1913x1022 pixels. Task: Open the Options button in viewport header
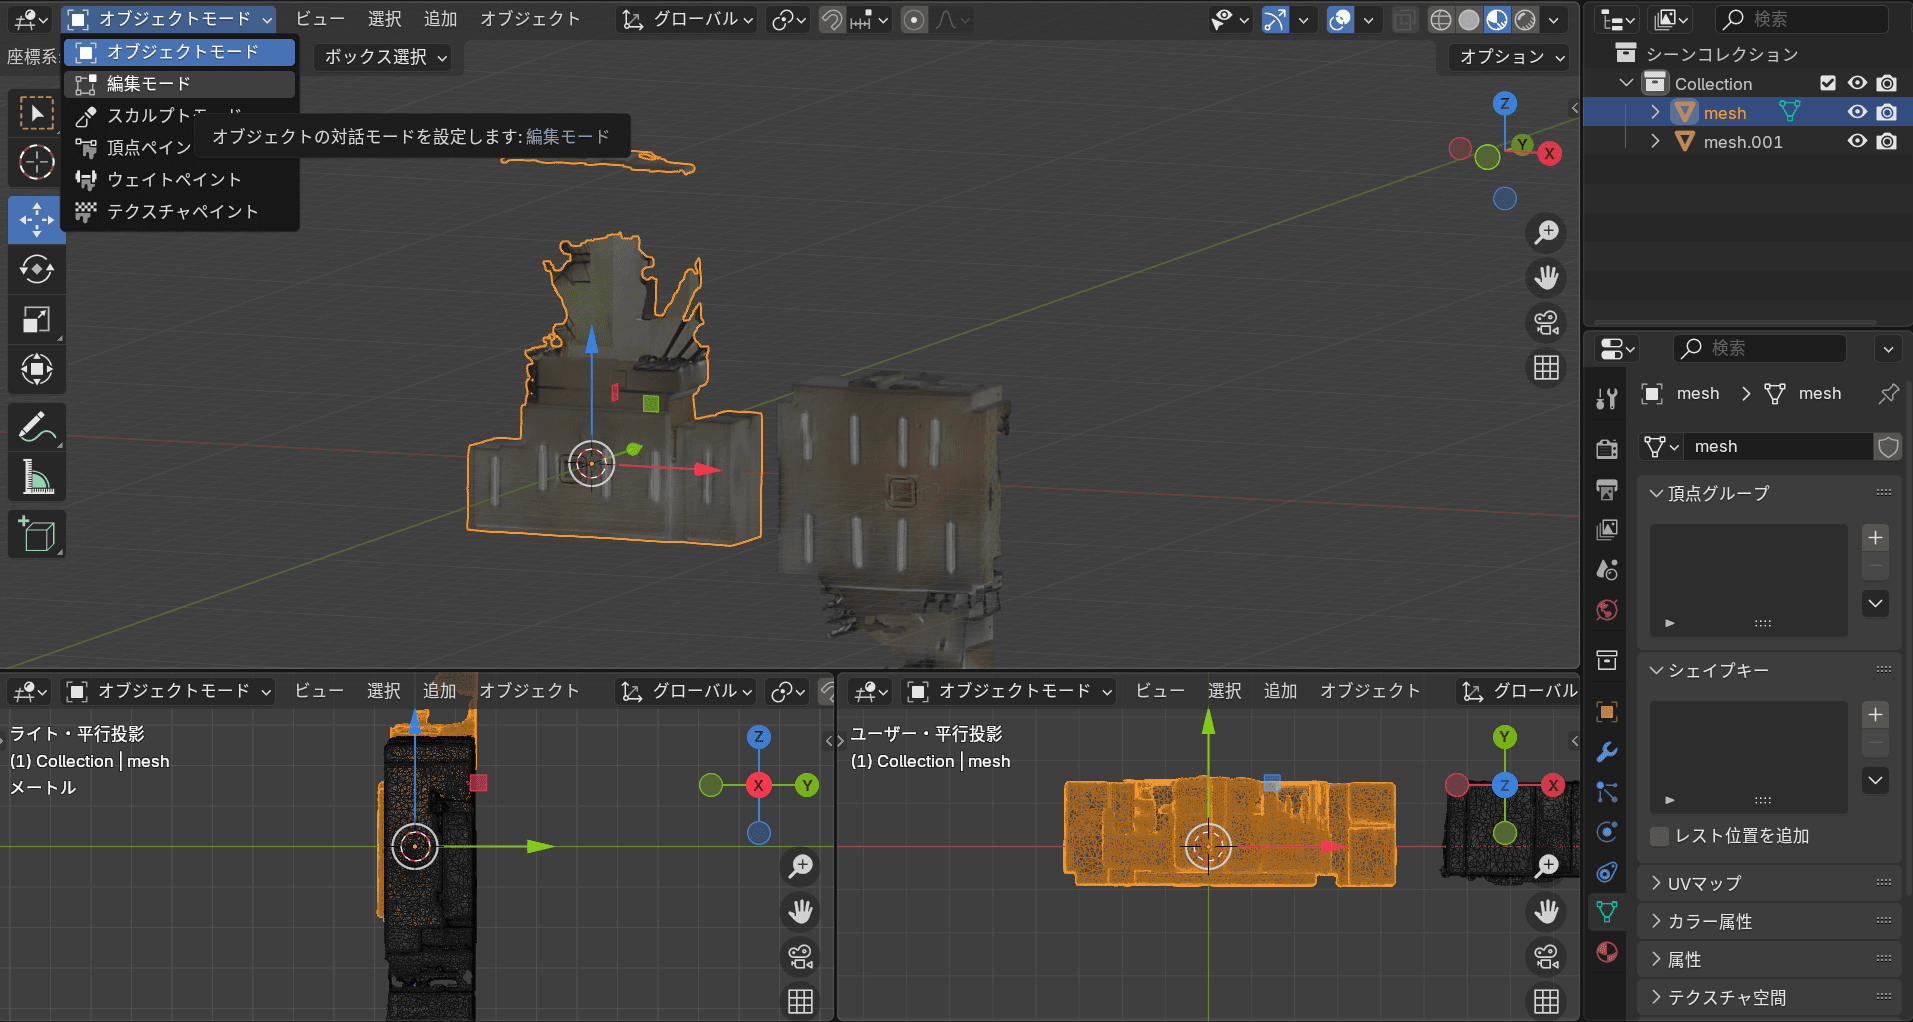point(1510,57)
